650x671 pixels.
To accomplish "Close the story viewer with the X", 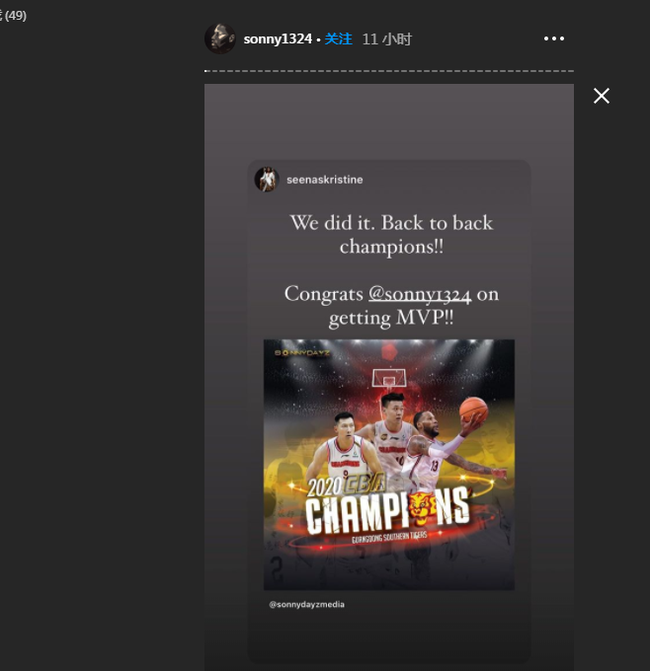I will click(601, 96).
